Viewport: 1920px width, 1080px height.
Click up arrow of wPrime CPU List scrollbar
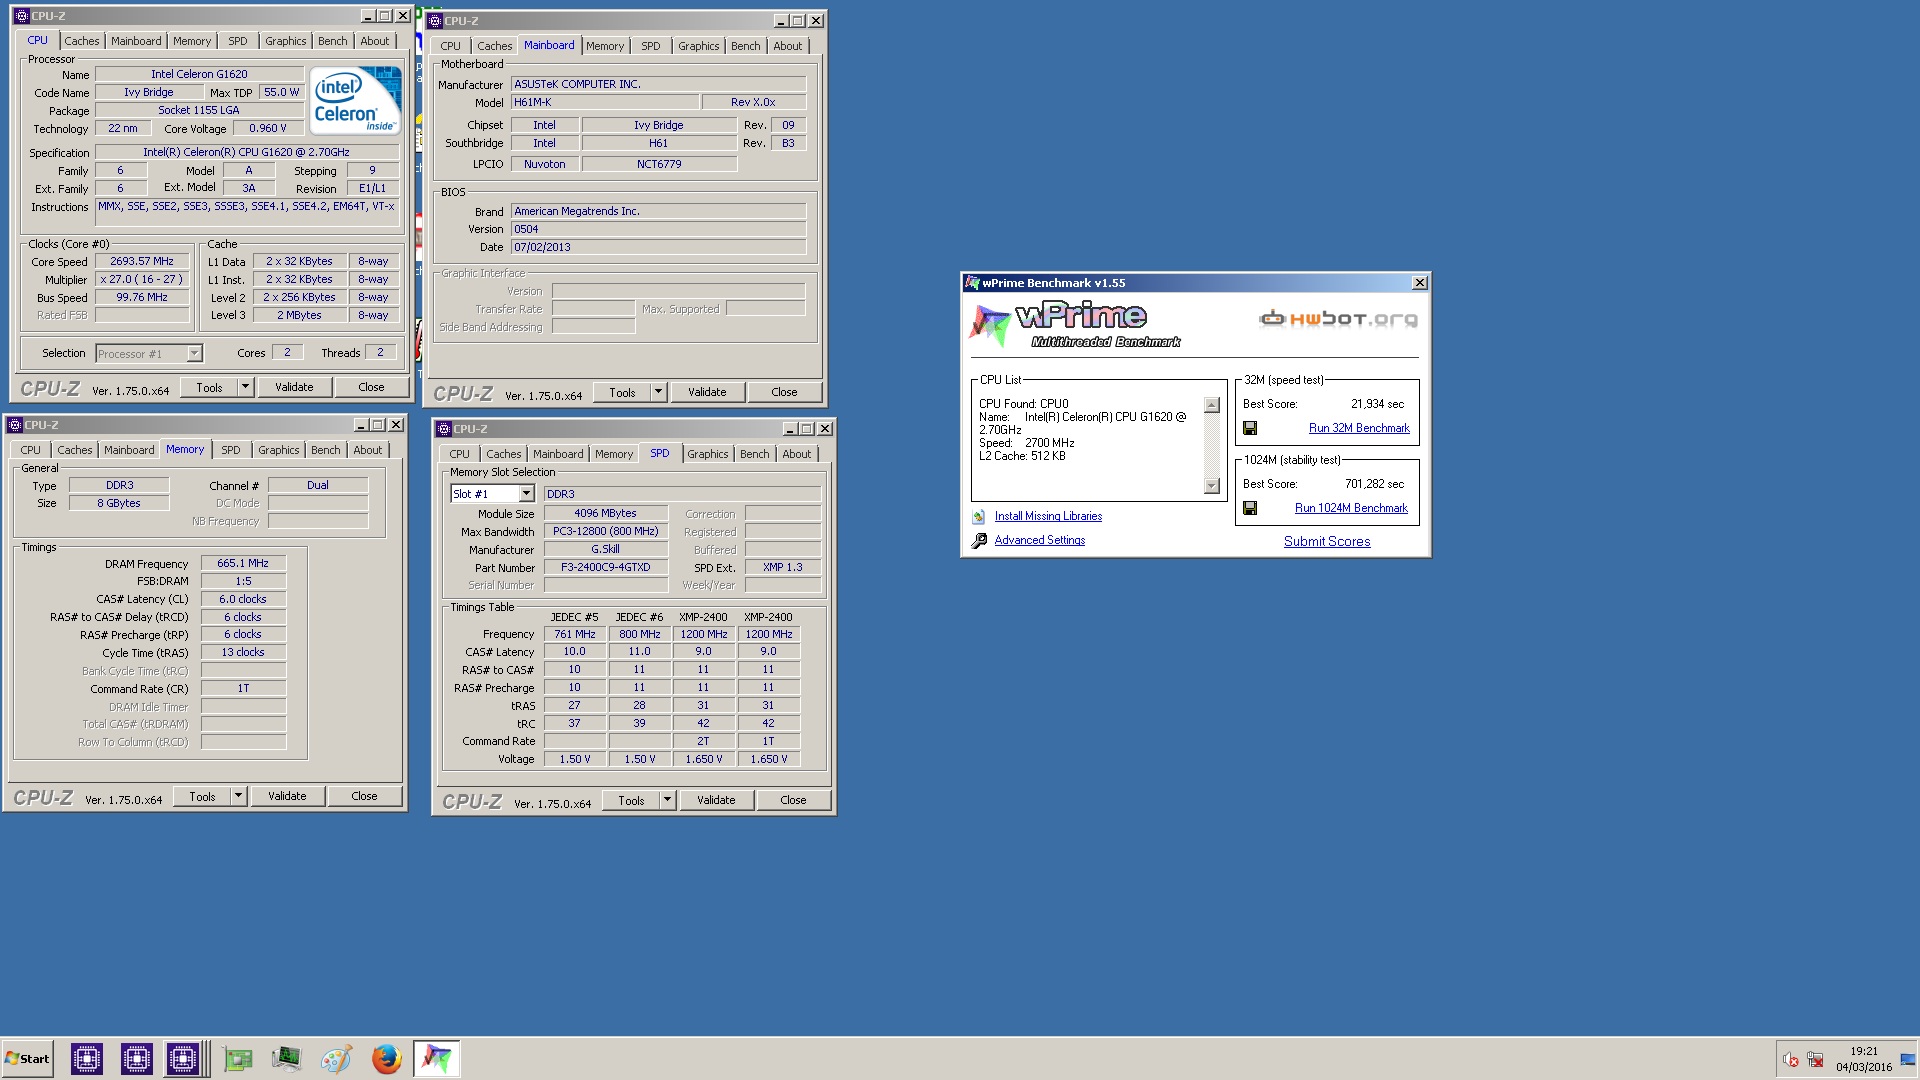click(x=1212, y=405)
